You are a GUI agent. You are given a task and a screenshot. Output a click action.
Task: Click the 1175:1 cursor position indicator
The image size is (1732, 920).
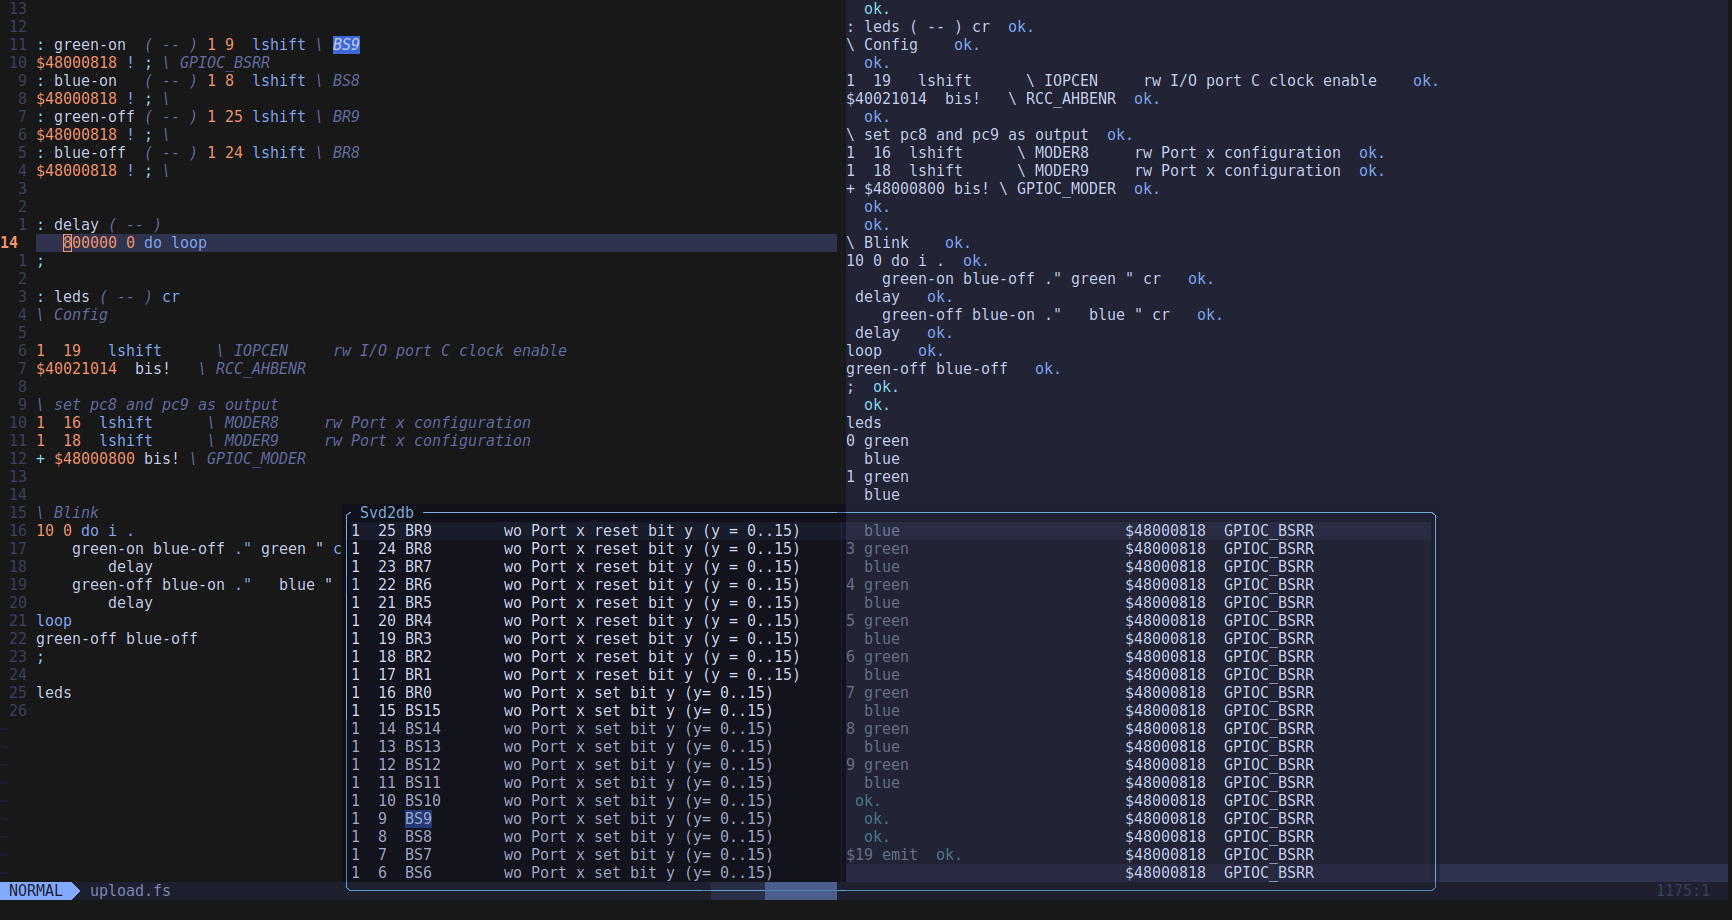[1682, 891]
